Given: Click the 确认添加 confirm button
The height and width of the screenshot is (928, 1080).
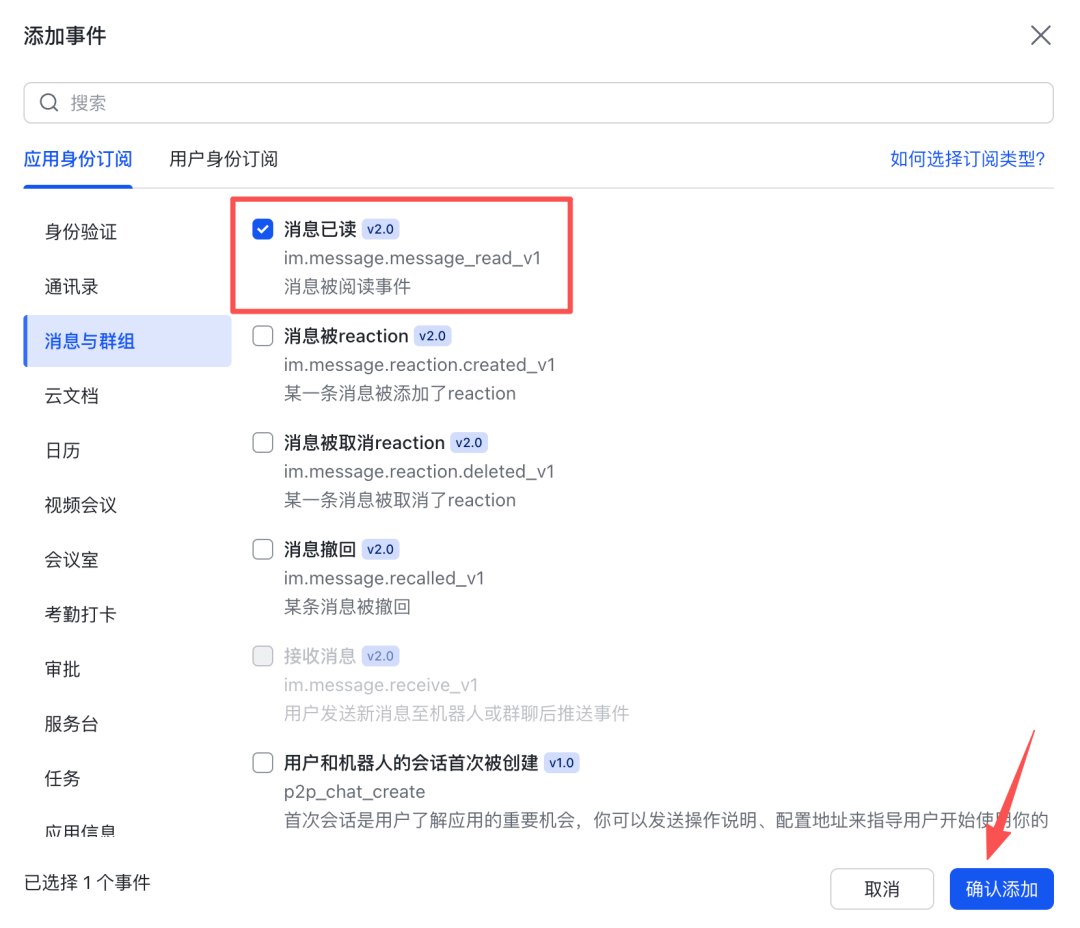Looking at the screenshot, I should (x=1001, y=888).
